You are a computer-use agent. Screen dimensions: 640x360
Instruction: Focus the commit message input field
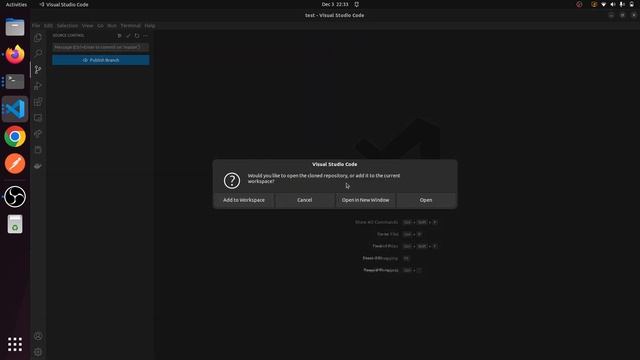(x=100, y=47)
